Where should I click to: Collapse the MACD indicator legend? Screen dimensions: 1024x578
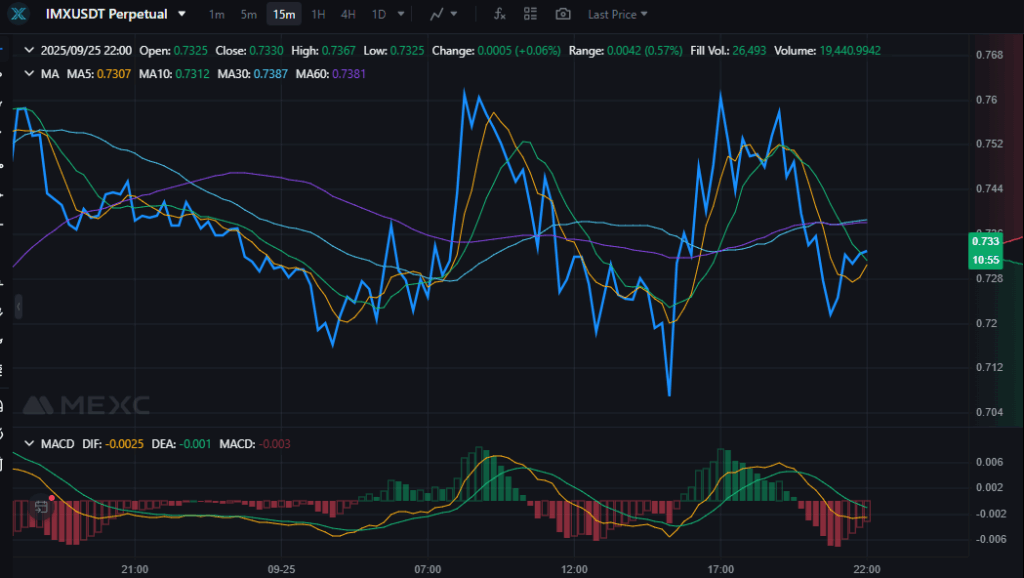pos(28,443)
